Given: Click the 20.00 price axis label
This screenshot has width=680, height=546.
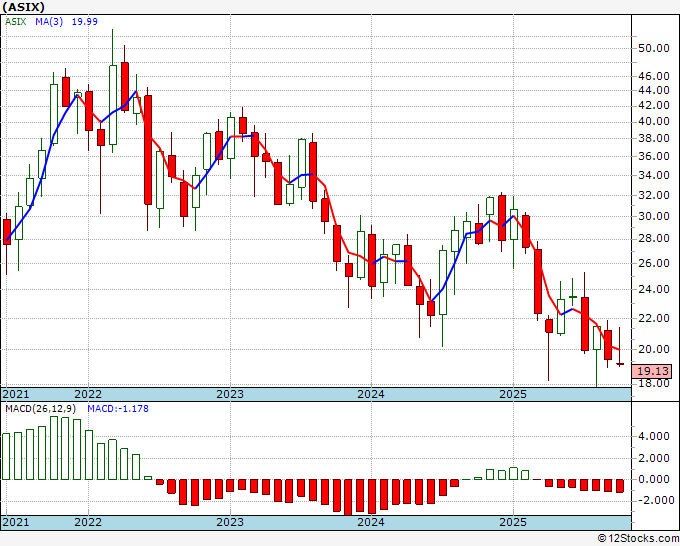Looking at the screenshot, I should point(654,349).
